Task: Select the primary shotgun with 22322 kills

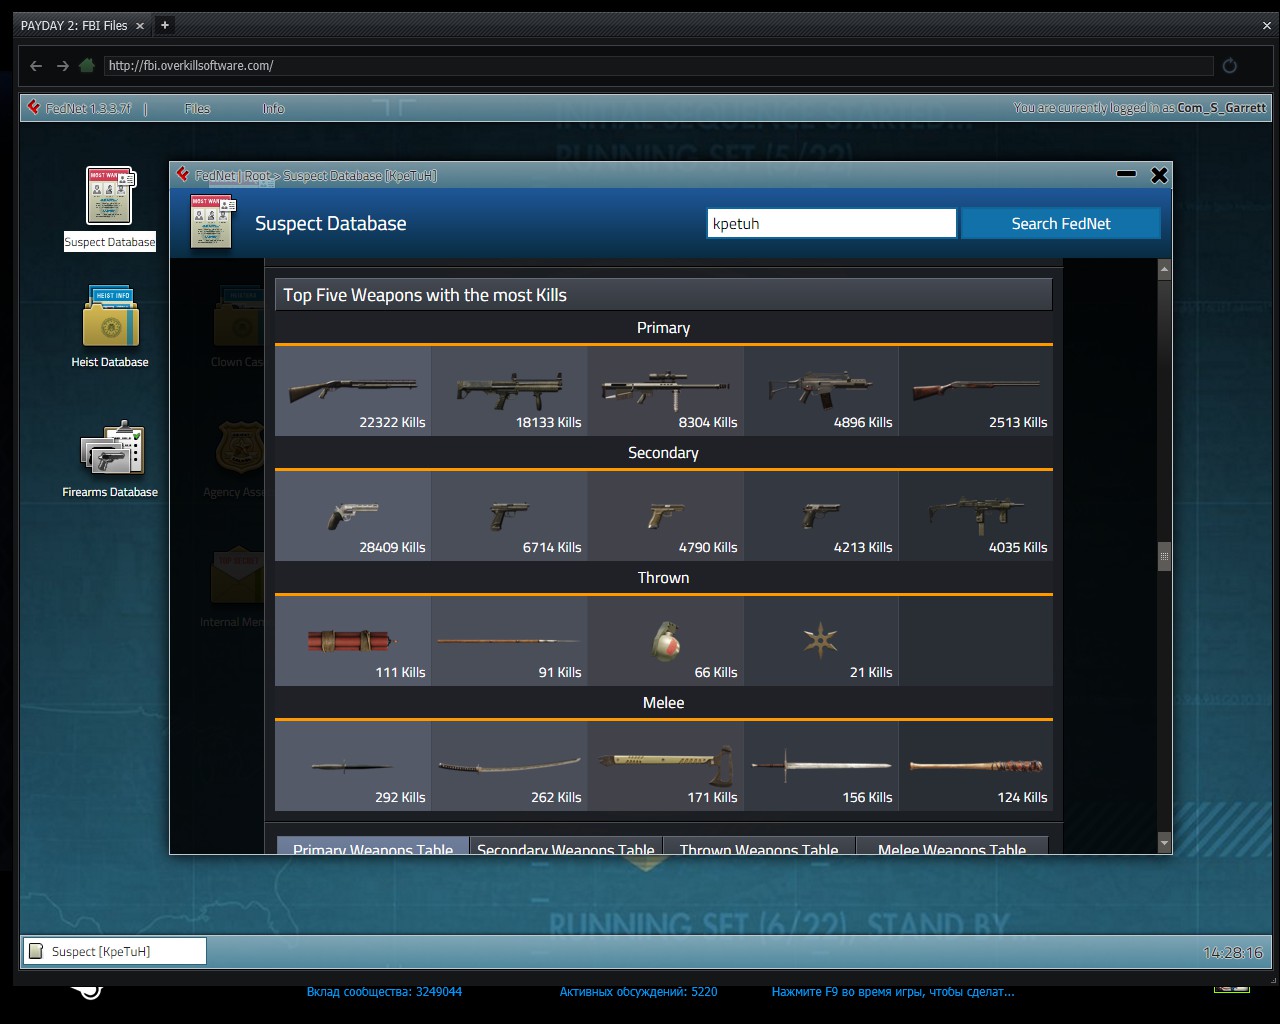Action: pyautogui.click(x=353, y=391)
